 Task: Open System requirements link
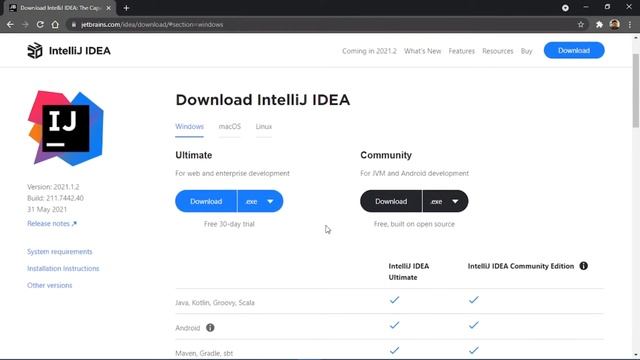click(60, 251)
